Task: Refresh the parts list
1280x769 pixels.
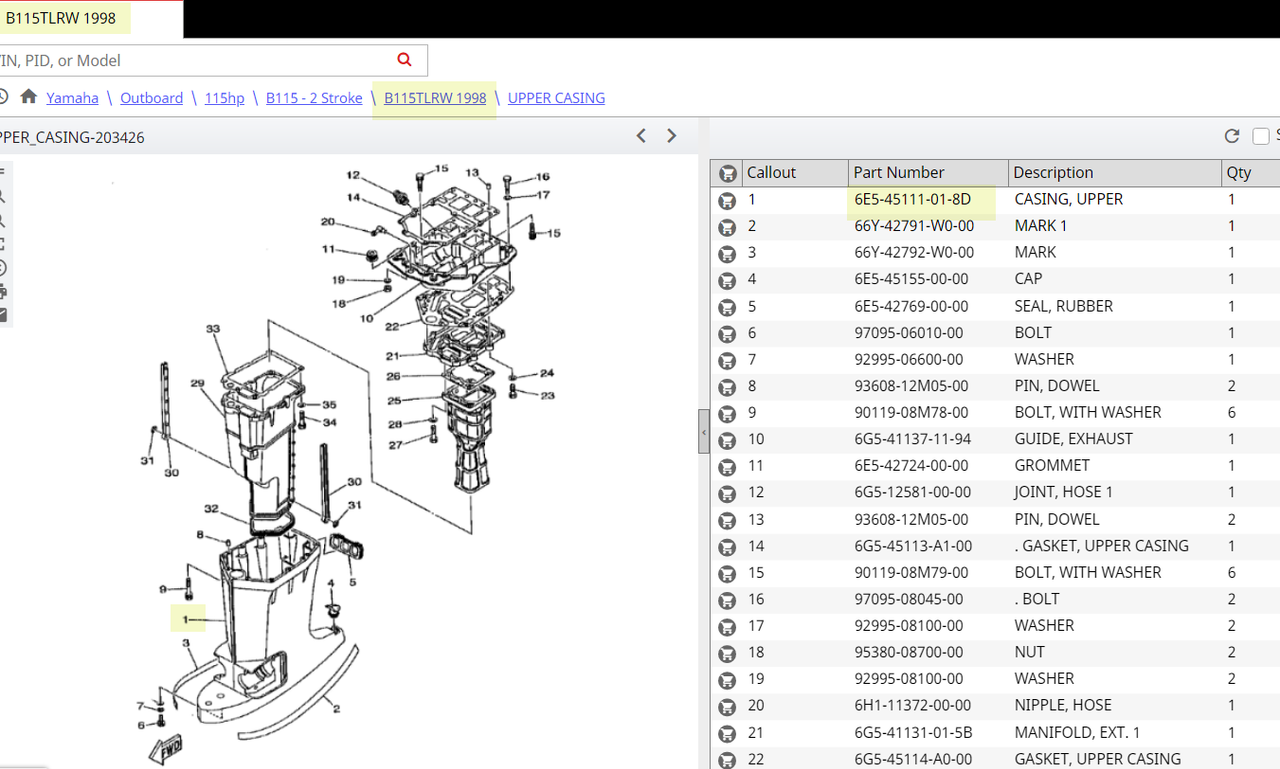Action: [x=1232, y=136]
